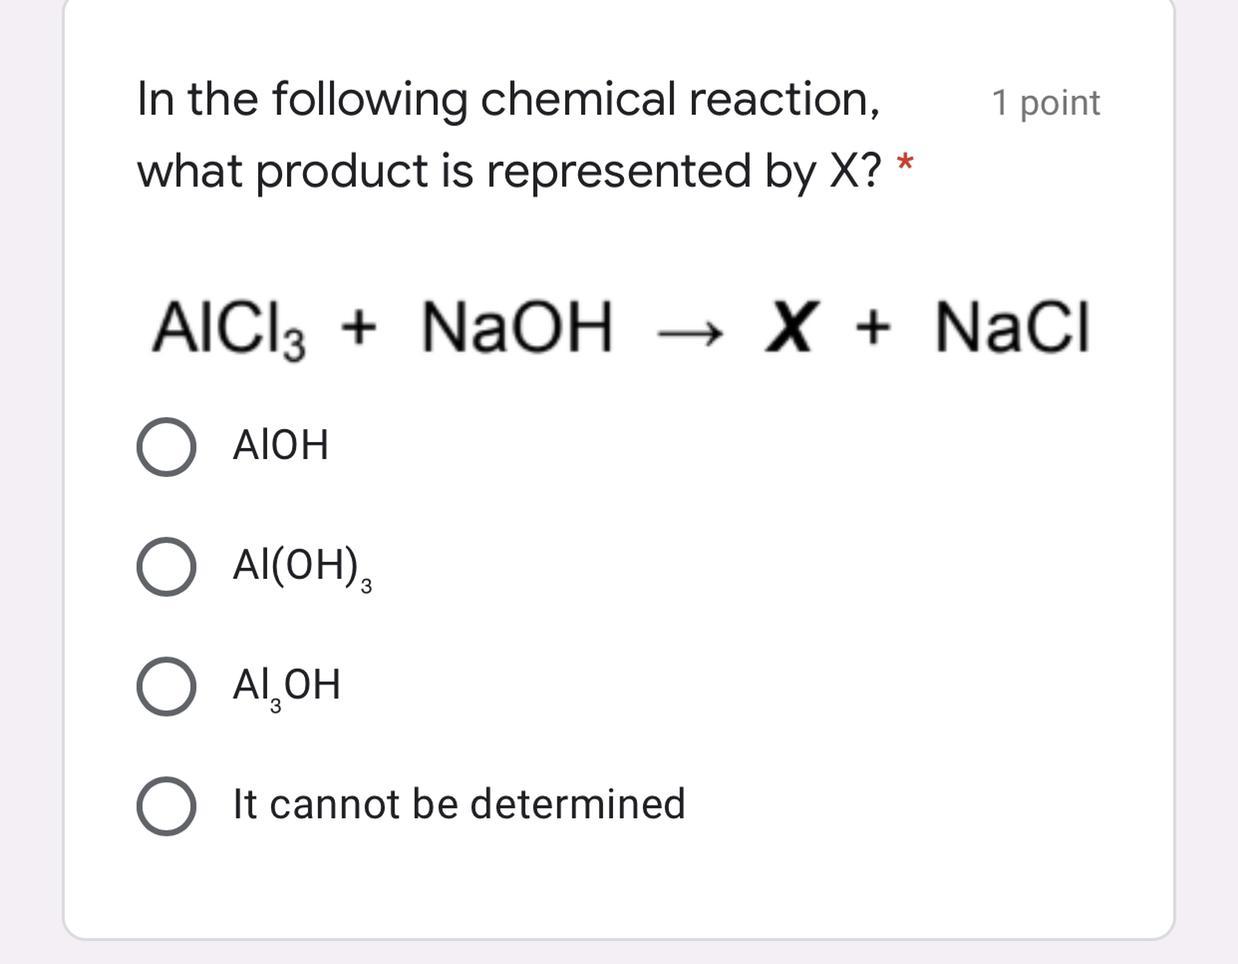Click NaCl in the reaction equation
Image resolution: width=1238 pixels, height=964 pixels.
click(1012, 327)
